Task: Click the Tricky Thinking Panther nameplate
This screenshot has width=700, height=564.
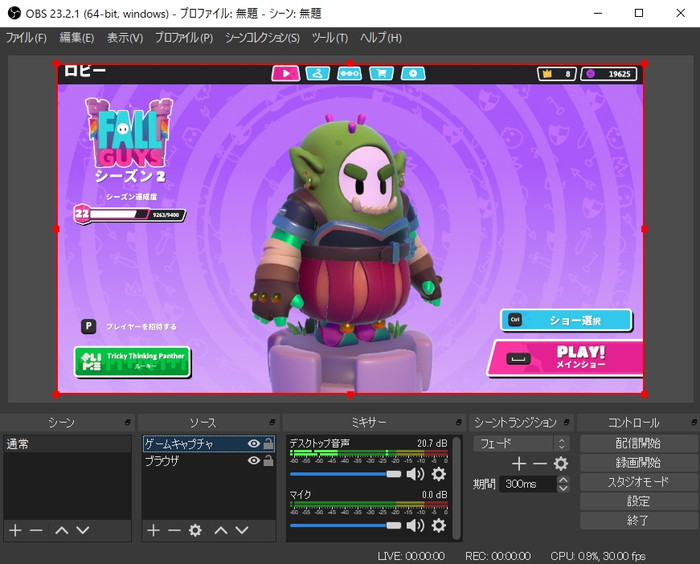Action: click(x=132, y=361)
